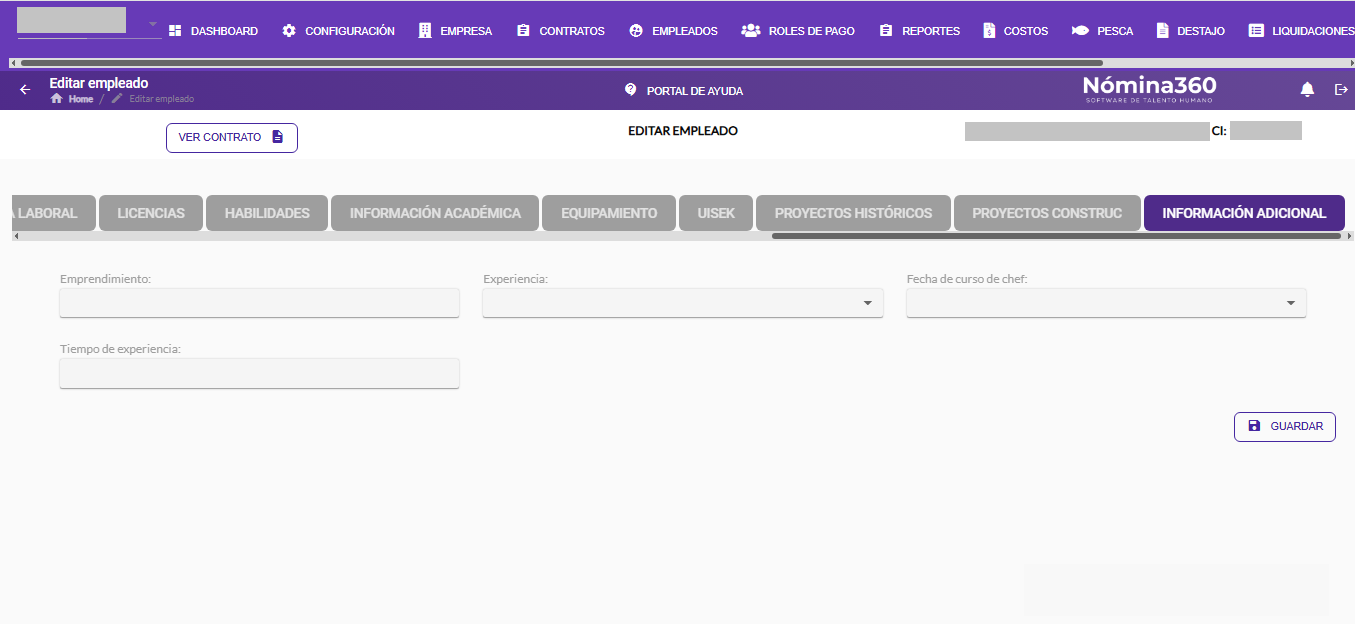Switch to the LICENCIAS tab

(151, 213)
